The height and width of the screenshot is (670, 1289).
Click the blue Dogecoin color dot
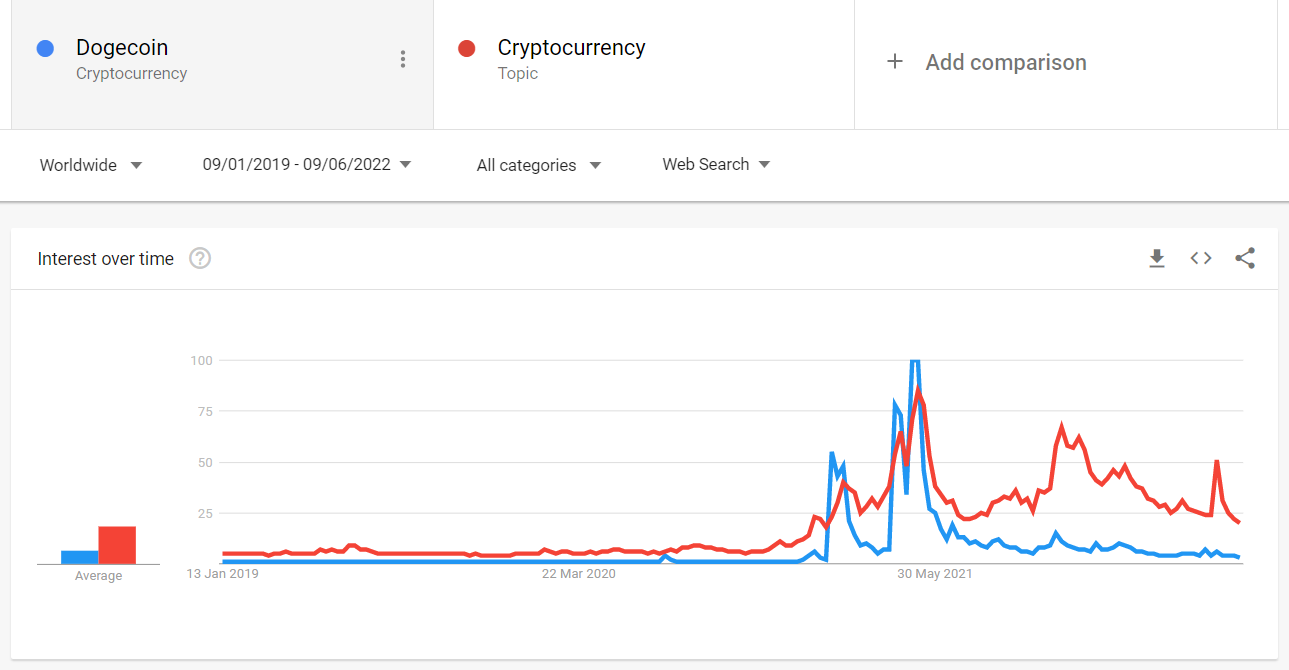(45, 48)
